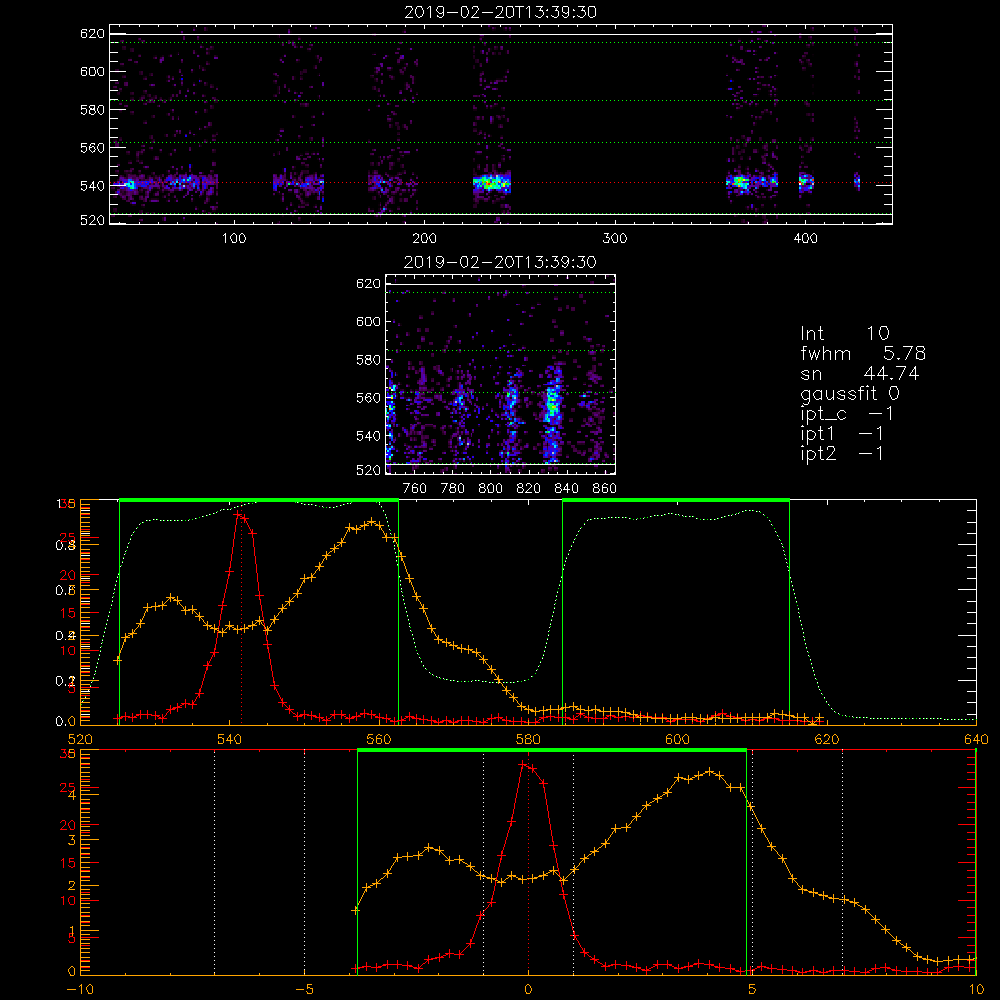Viewport: 1000px width, 1000px height.
Task: Click the timestamp title above the middle image
Action: tap(501, 262)
